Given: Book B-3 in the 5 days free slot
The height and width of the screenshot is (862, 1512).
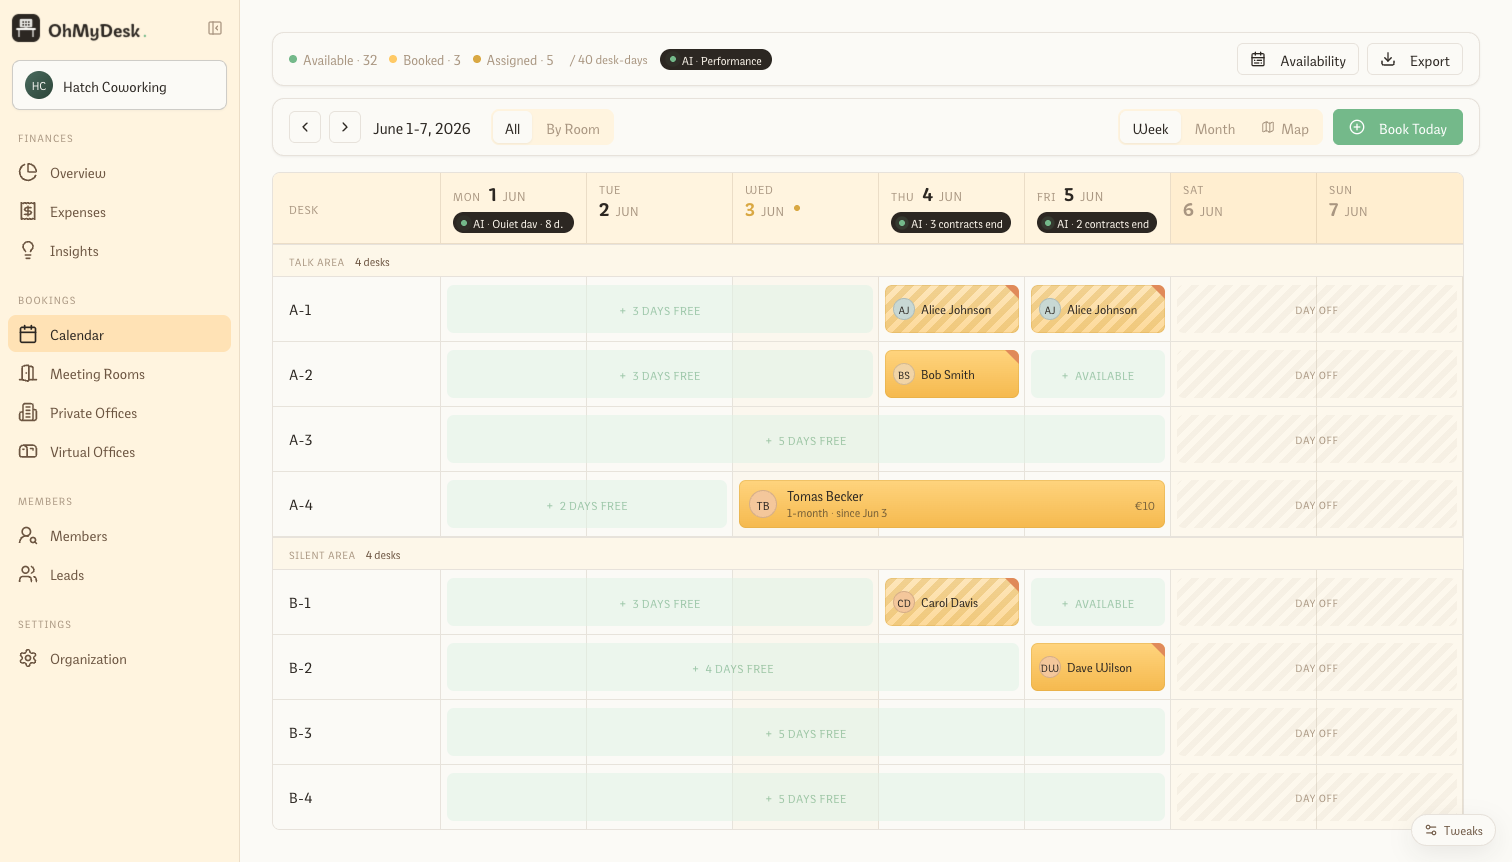Looking at the screenshot, I should tap(806, 732).
